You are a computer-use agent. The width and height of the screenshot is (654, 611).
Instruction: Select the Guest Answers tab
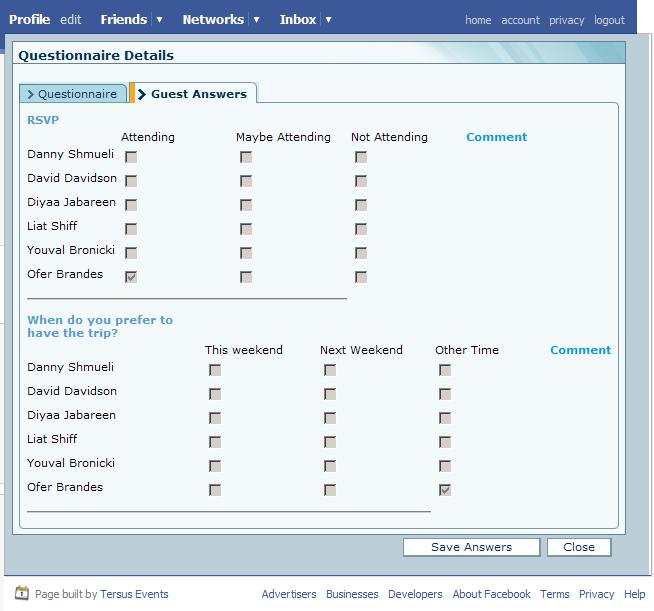(197, 94)
